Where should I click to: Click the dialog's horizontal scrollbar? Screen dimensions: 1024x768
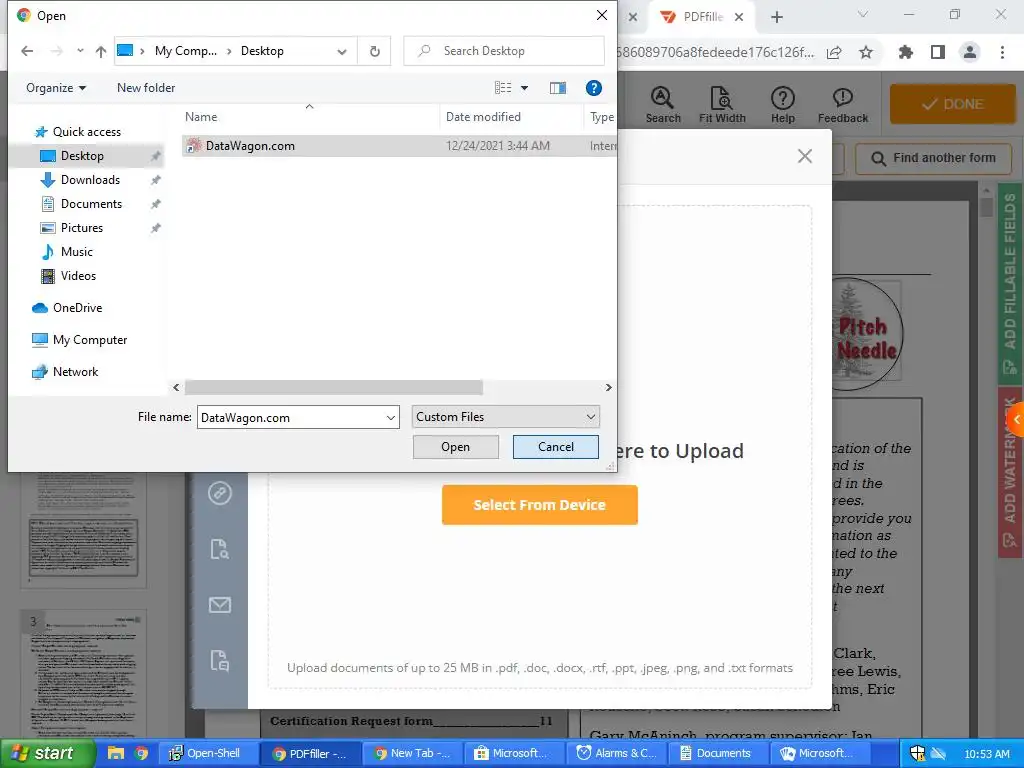pos(333,387)
